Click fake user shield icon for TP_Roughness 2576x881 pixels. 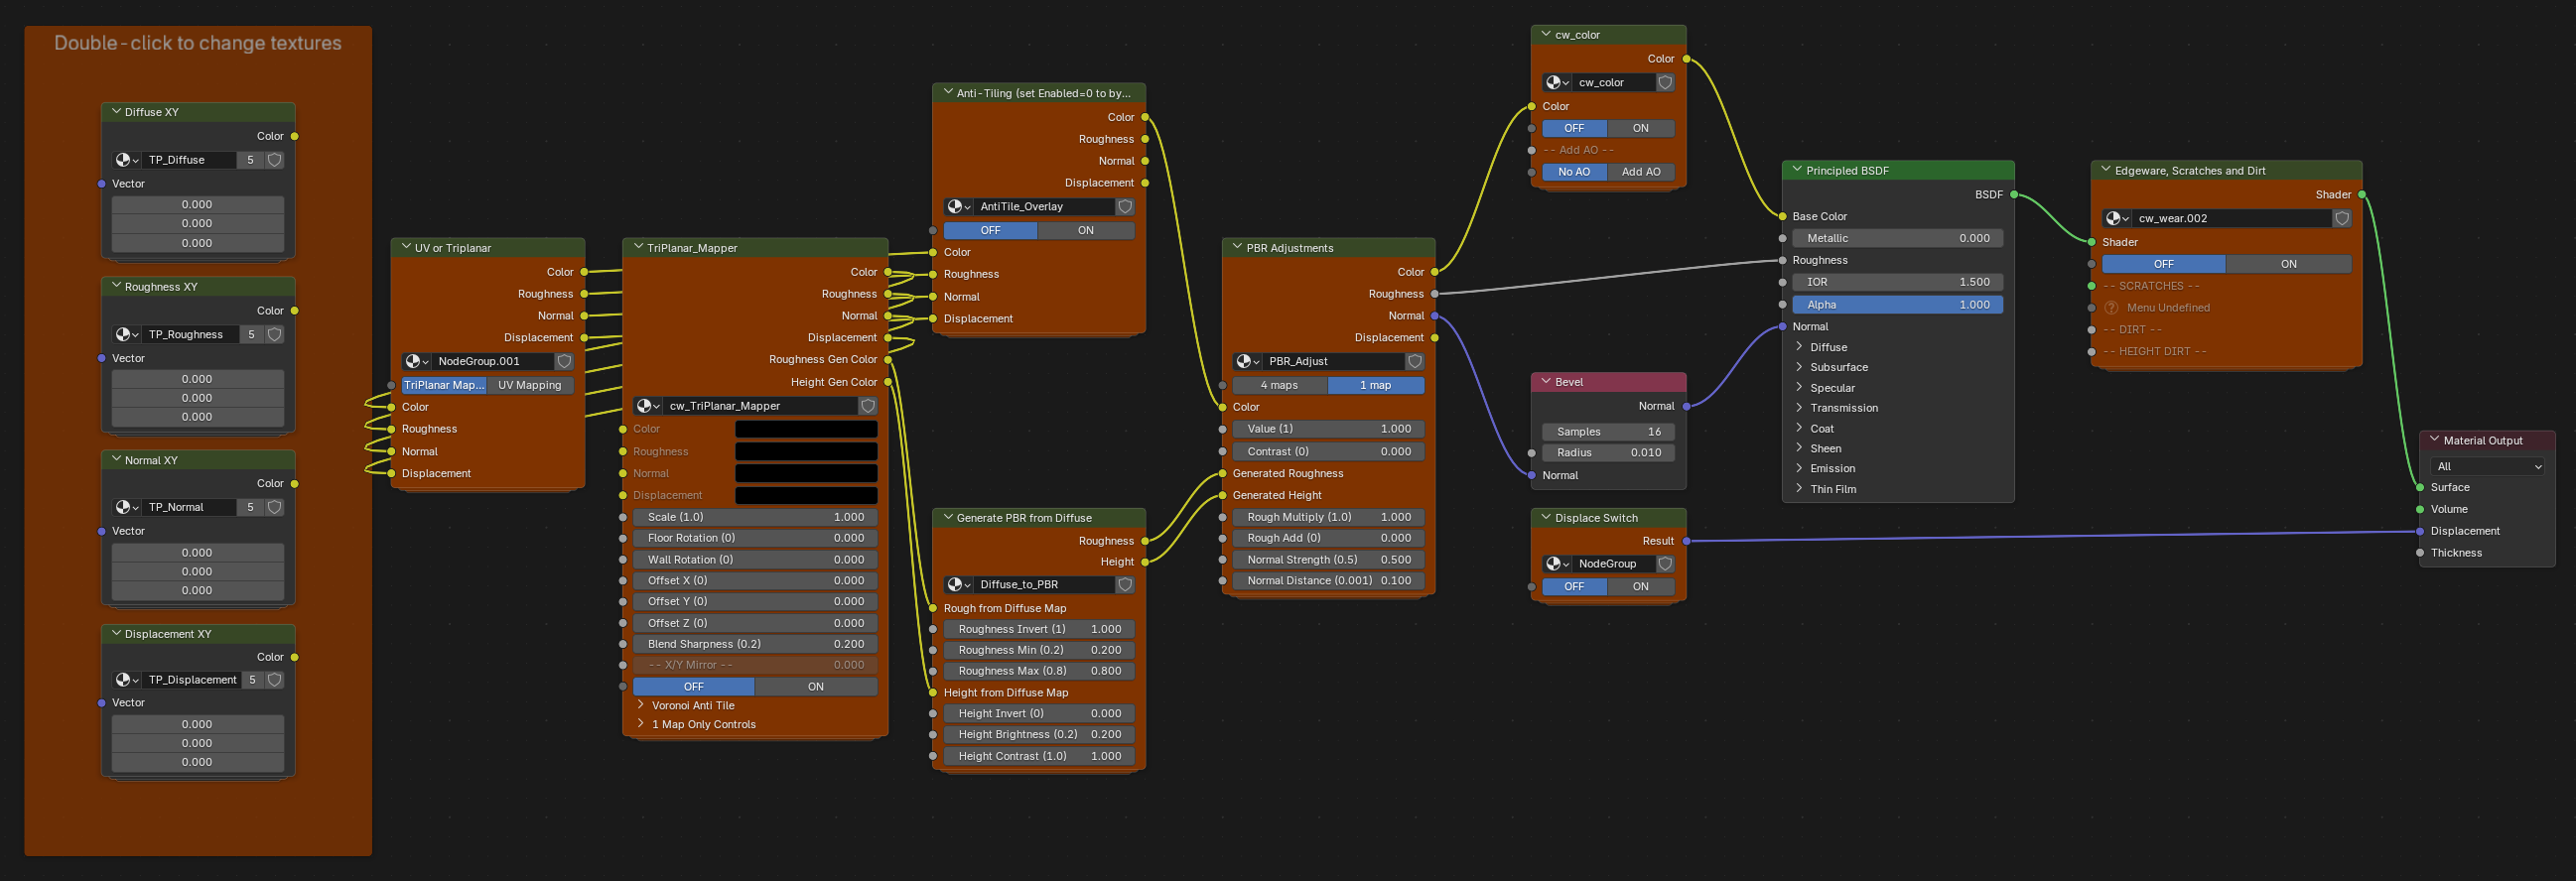[x=275, y=334]
